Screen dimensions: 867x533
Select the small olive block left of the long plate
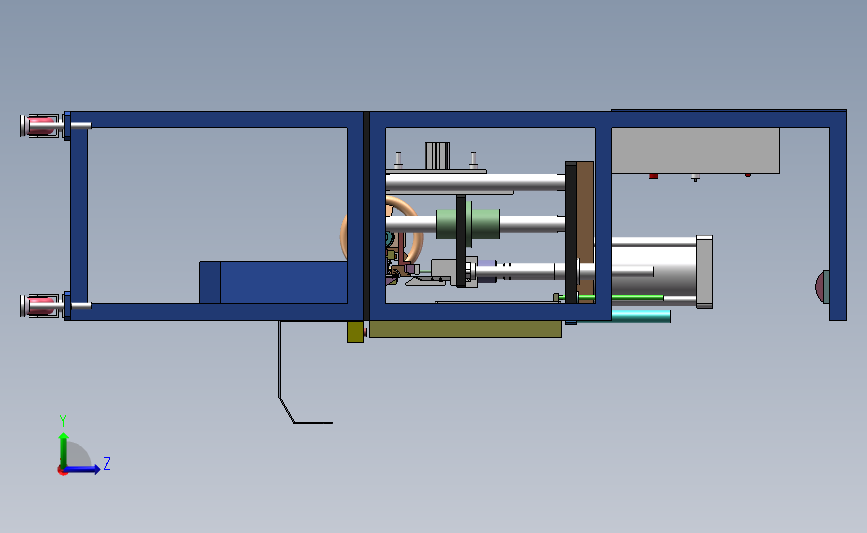(x=356, y=332)
